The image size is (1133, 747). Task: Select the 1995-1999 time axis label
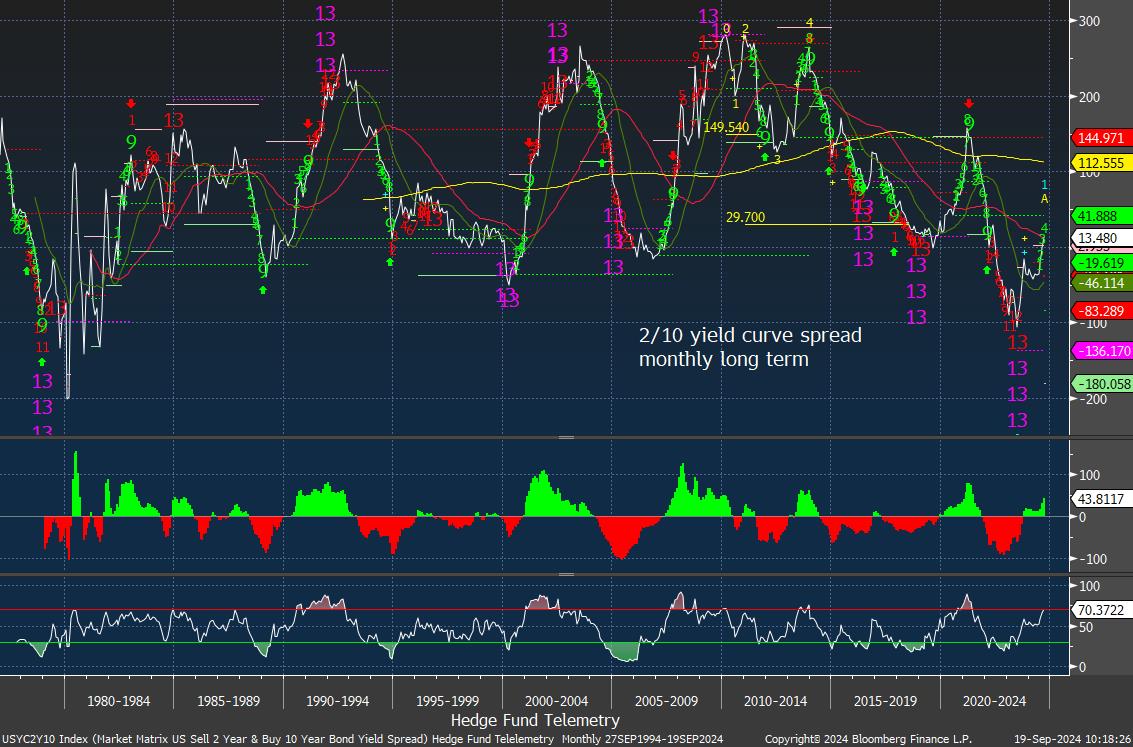(x=448, y=701)
